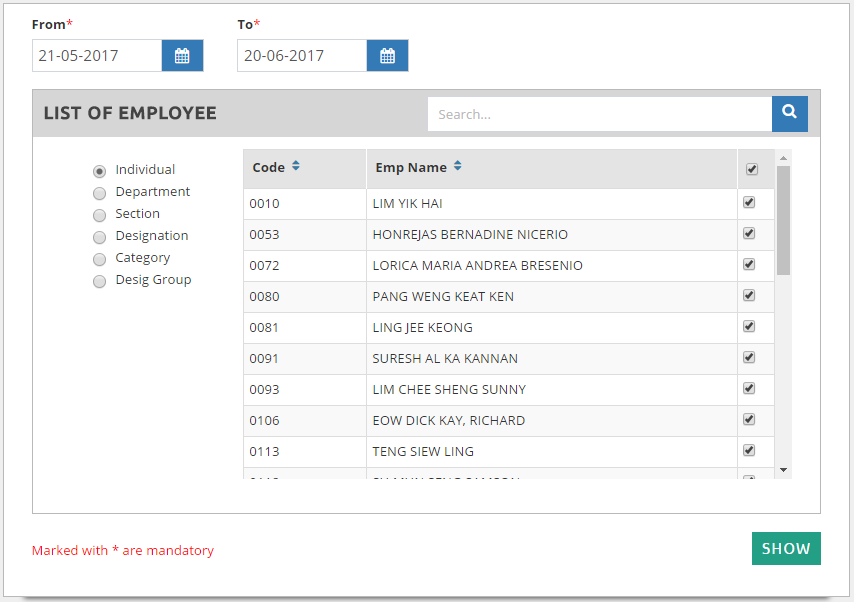Select the Department radio option

[99, 193]
